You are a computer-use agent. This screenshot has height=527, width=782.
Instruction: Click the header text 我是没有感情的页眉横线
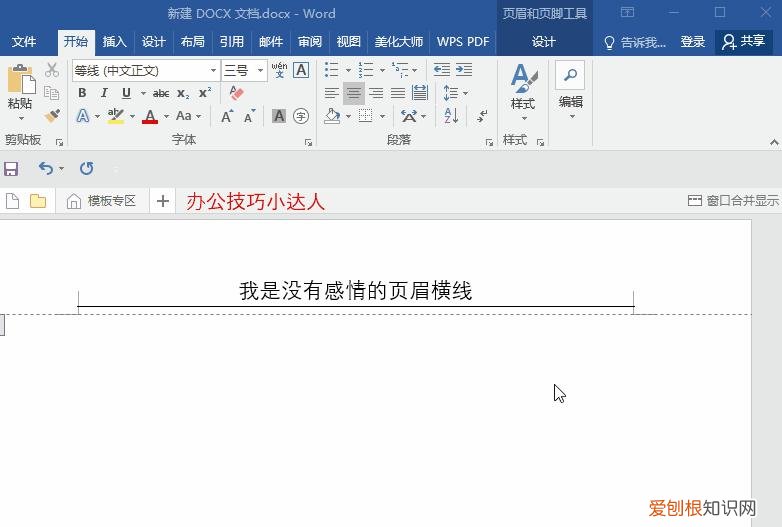(x=356, y=291)
